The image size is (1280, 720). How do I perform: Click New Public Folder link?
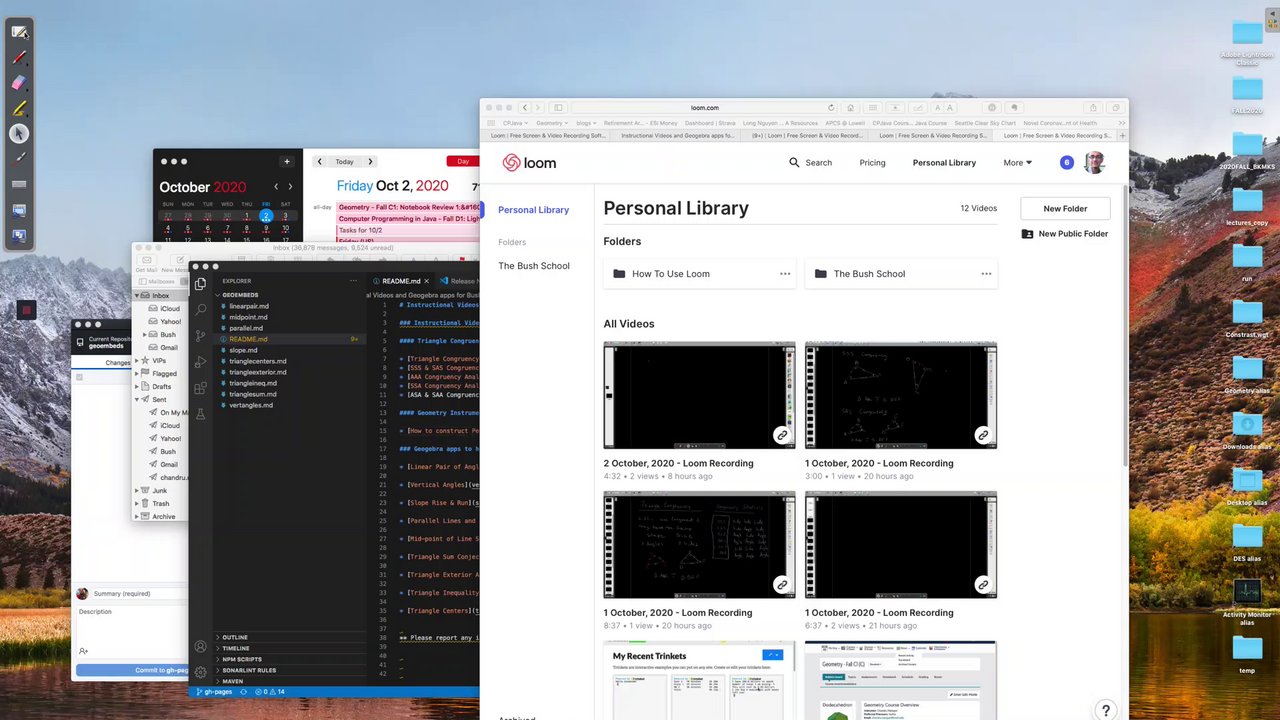pos(1064,234)
